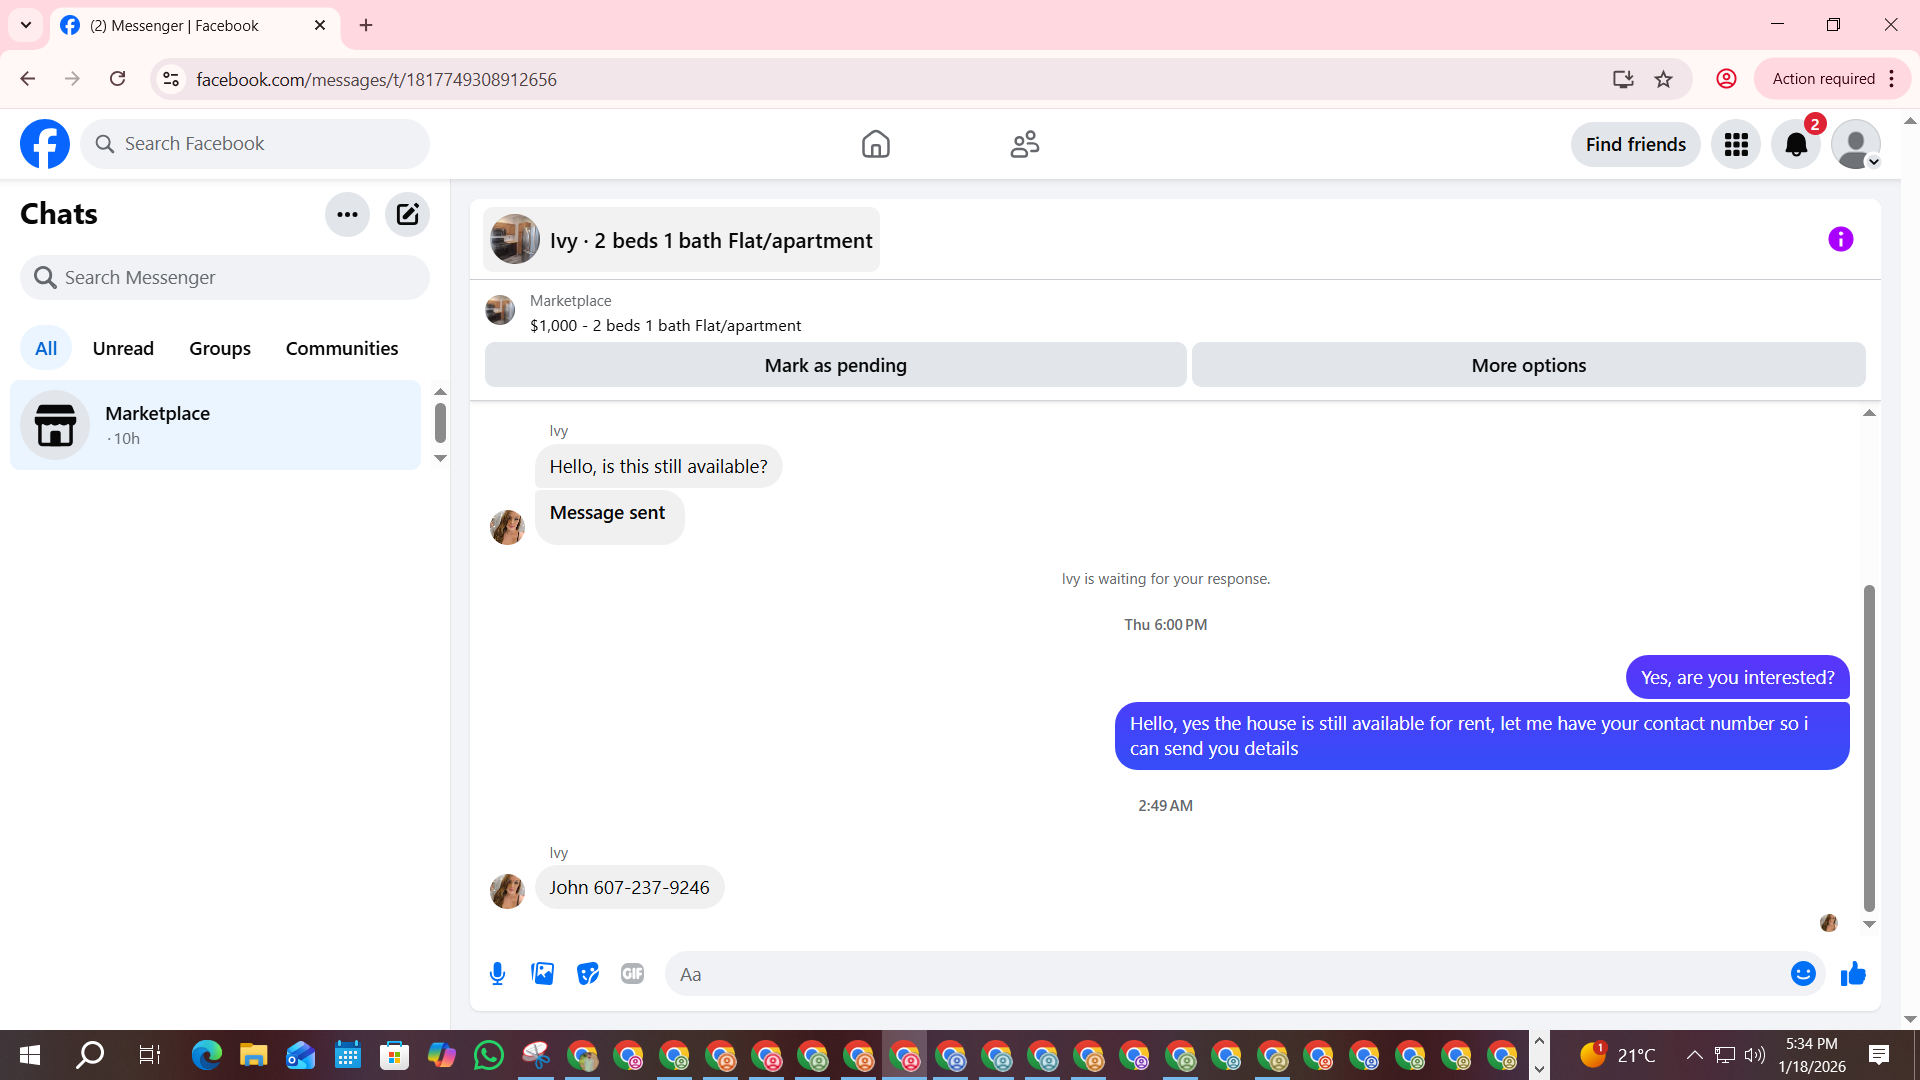Open the sticker picker icon

[x=587, y=973]
